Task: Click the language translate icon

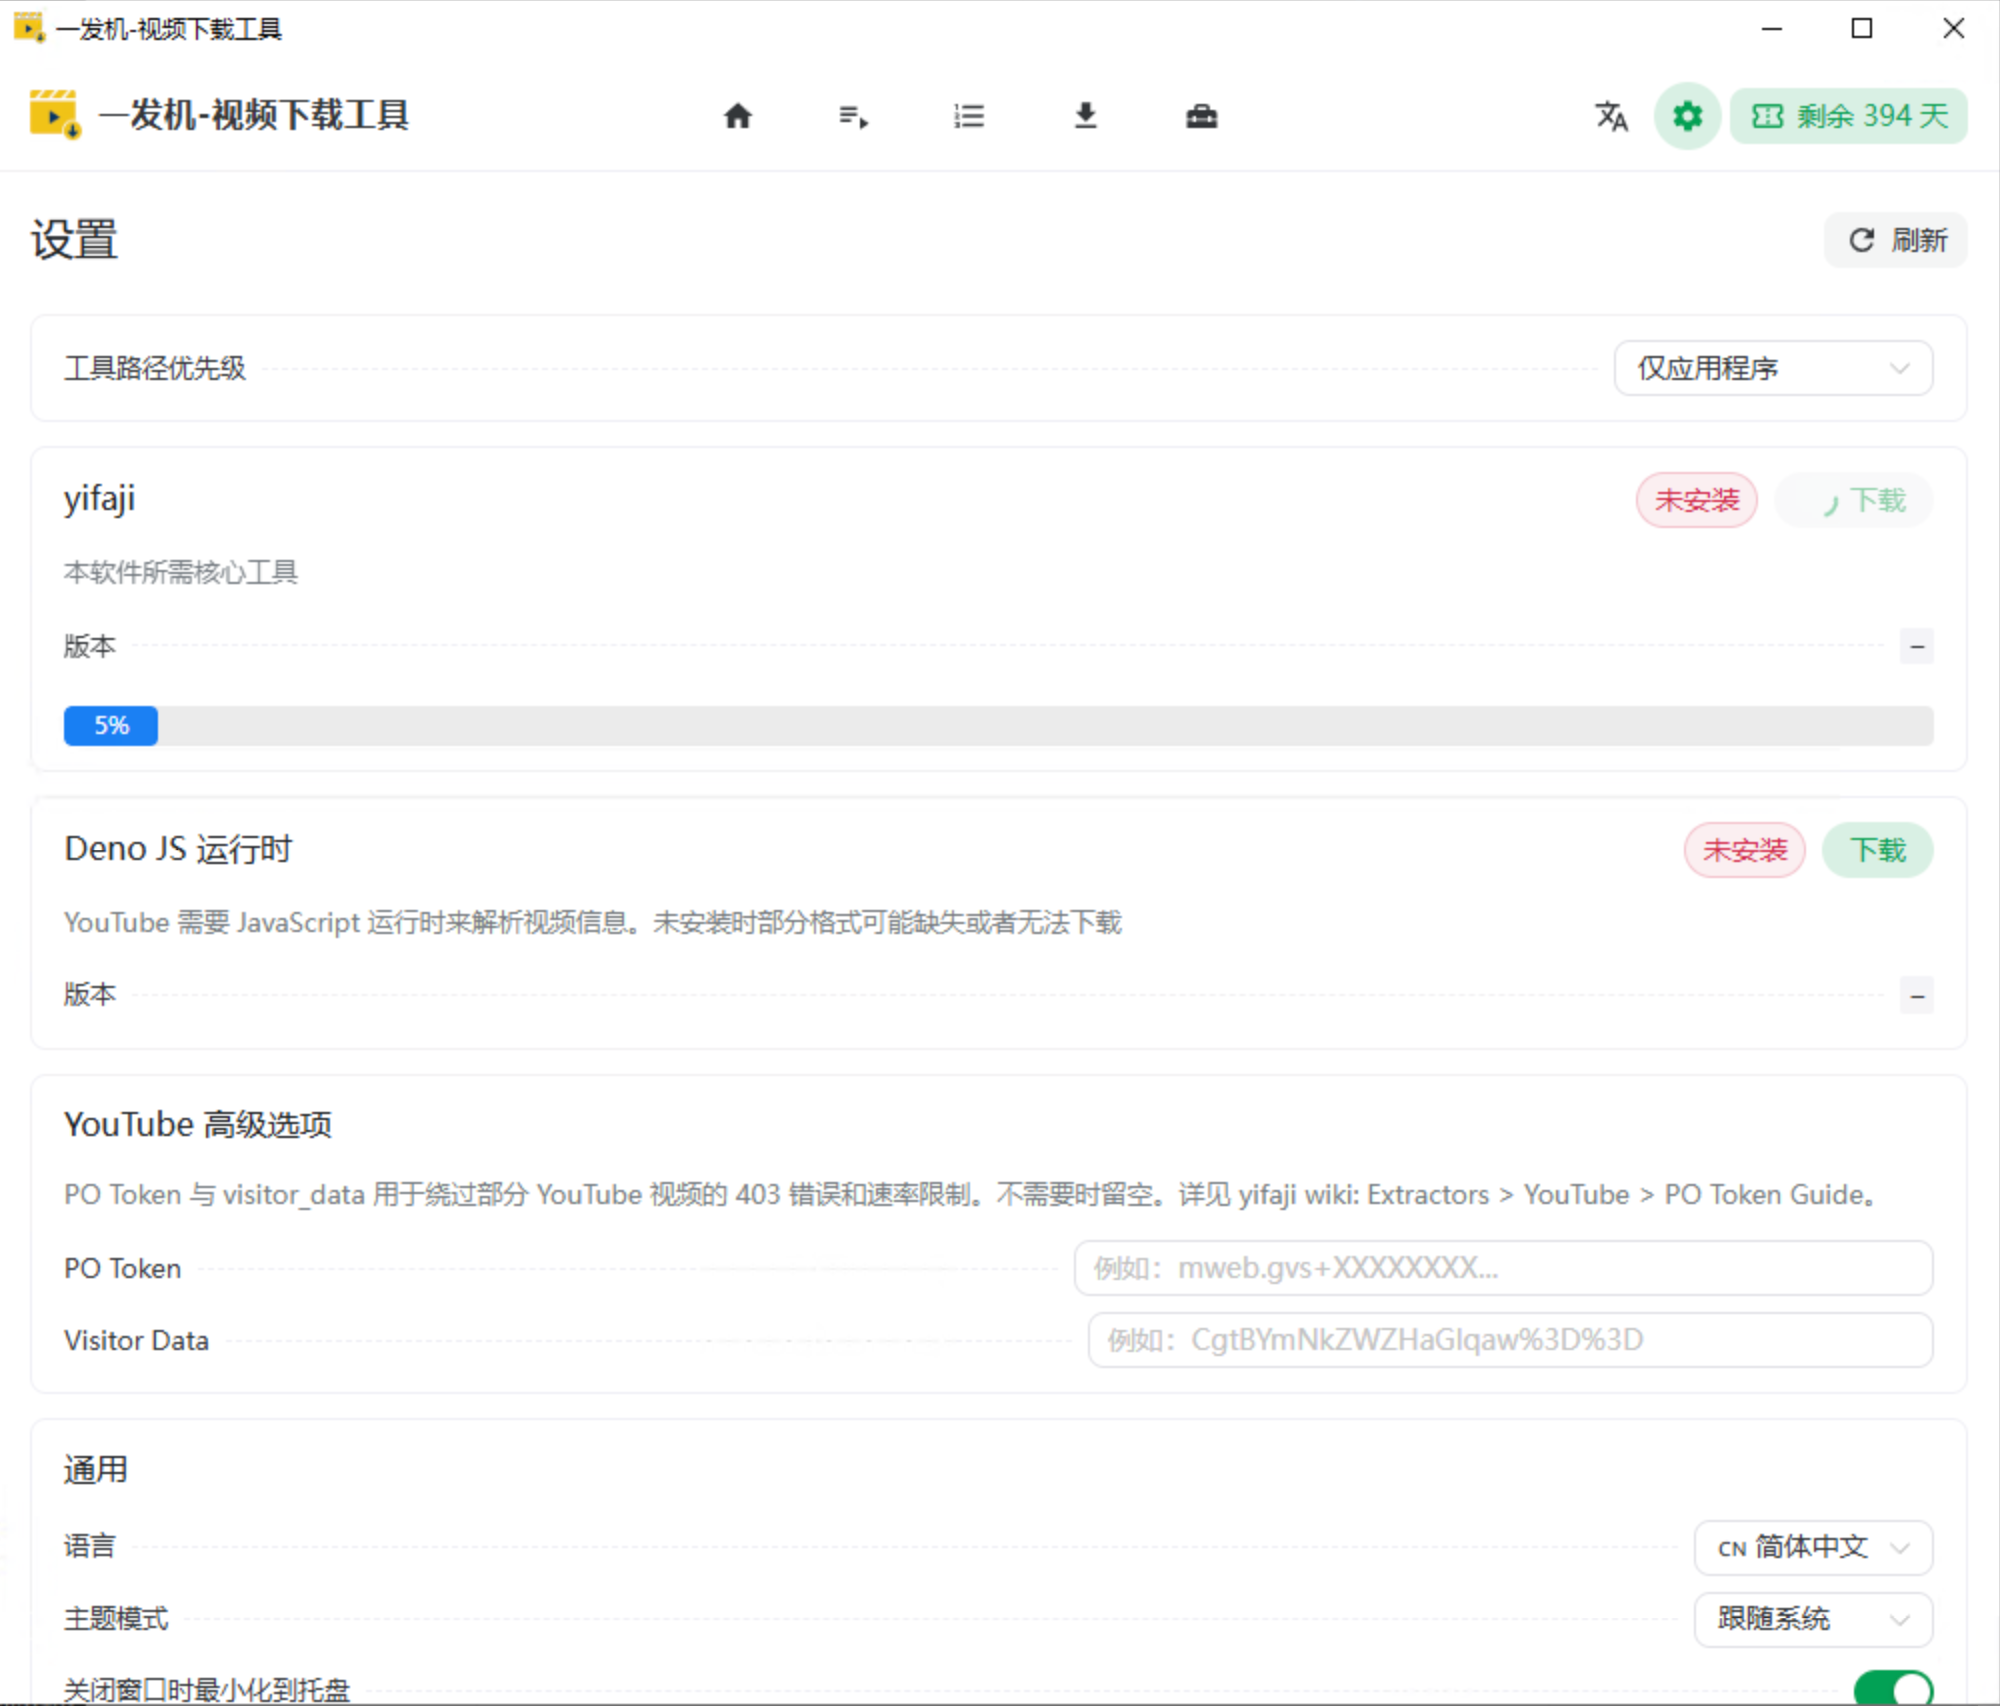Action: [x=1611, y=116]
